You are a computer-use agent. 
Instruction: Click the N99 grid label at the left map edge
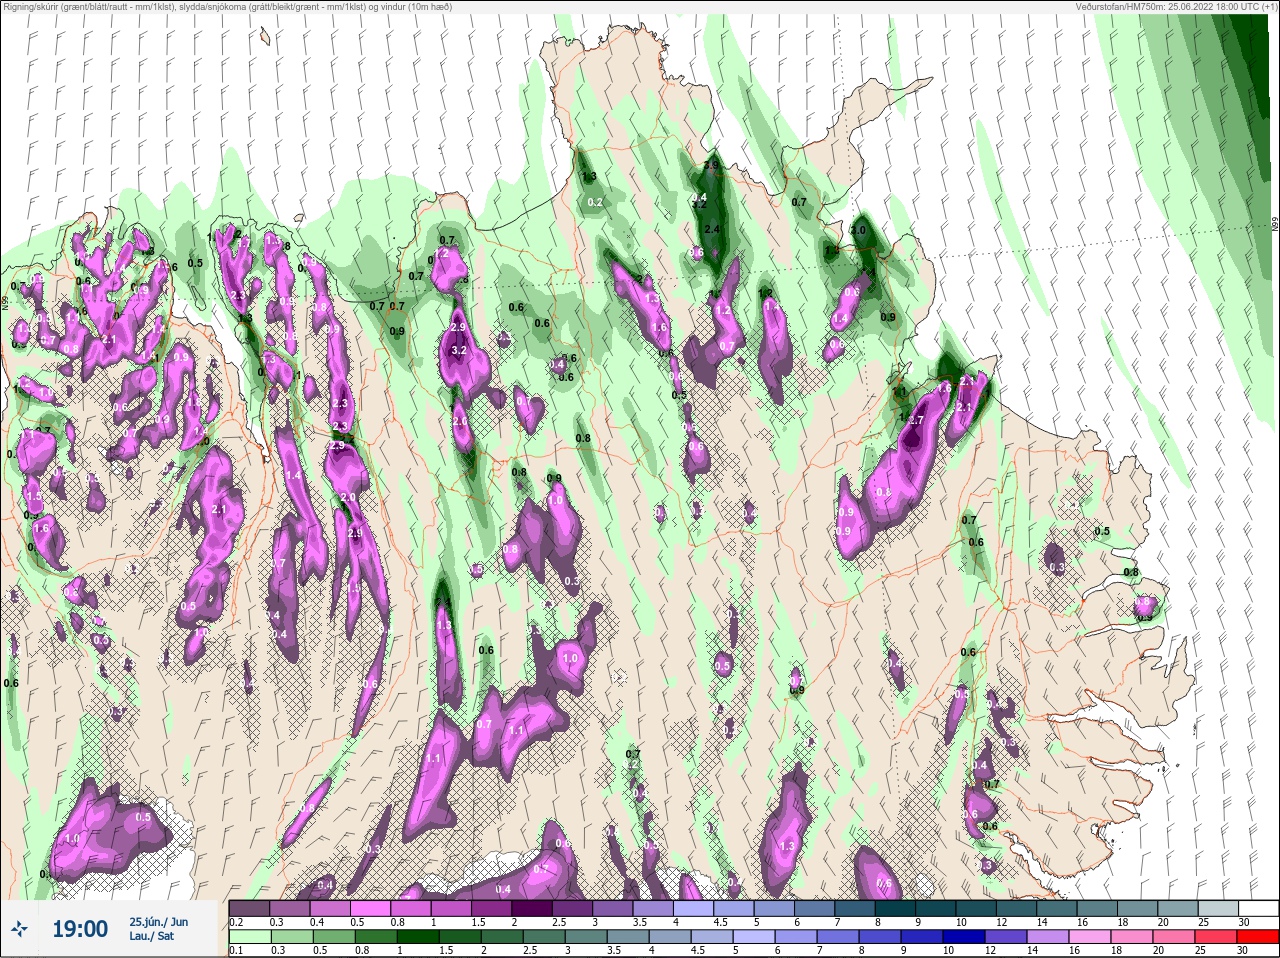pyautogui.click(x=4, y=301)
